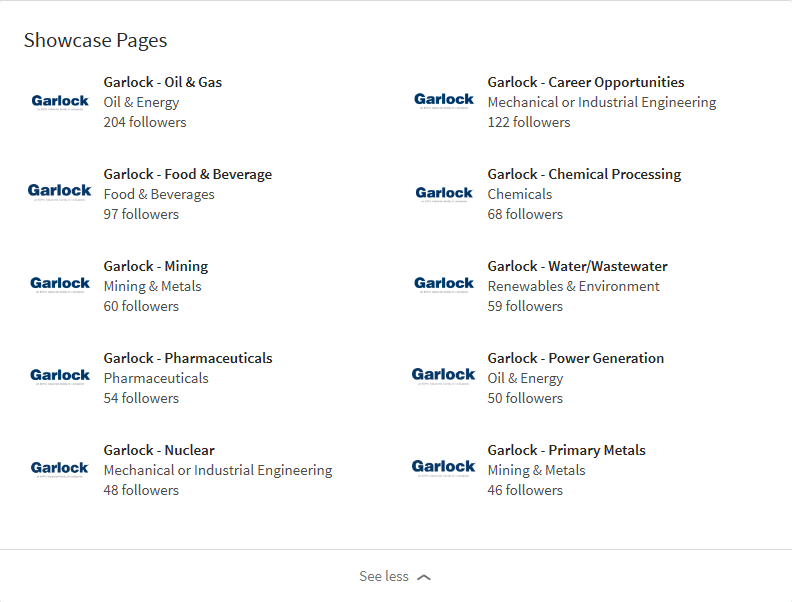This screenshot has height=602, width=792.
Task: Click the Garlock logo beside Career Opportunities
Action: pyautogui.click(x=444, y=101)
